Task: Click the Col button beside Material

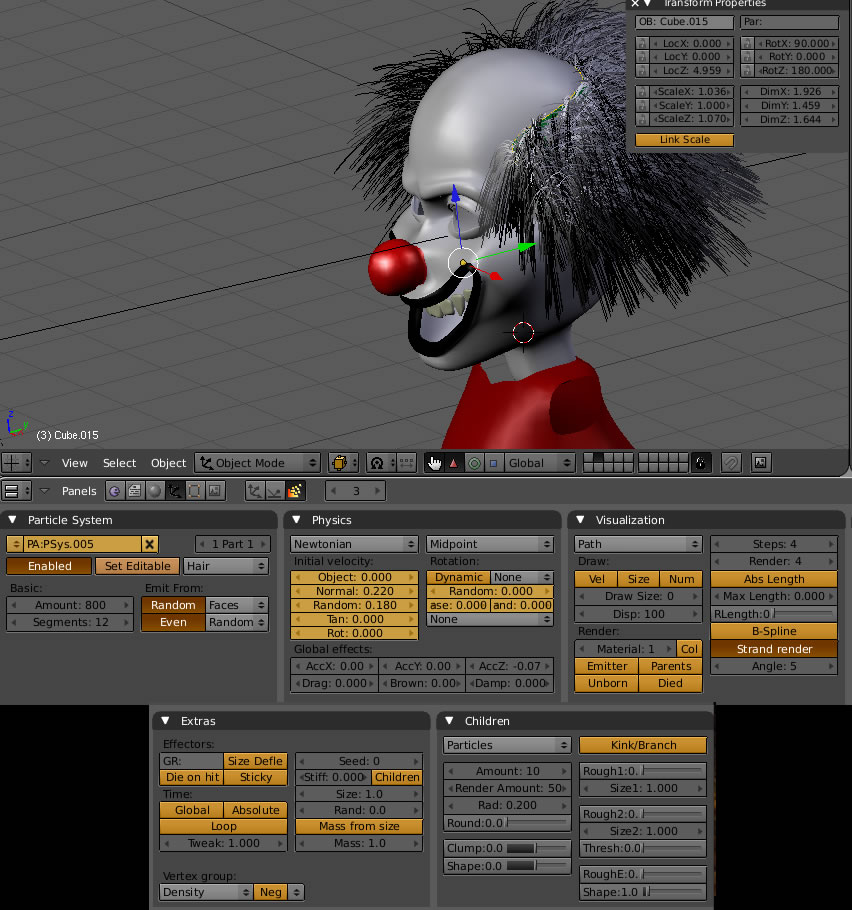Action: (689, 649)
